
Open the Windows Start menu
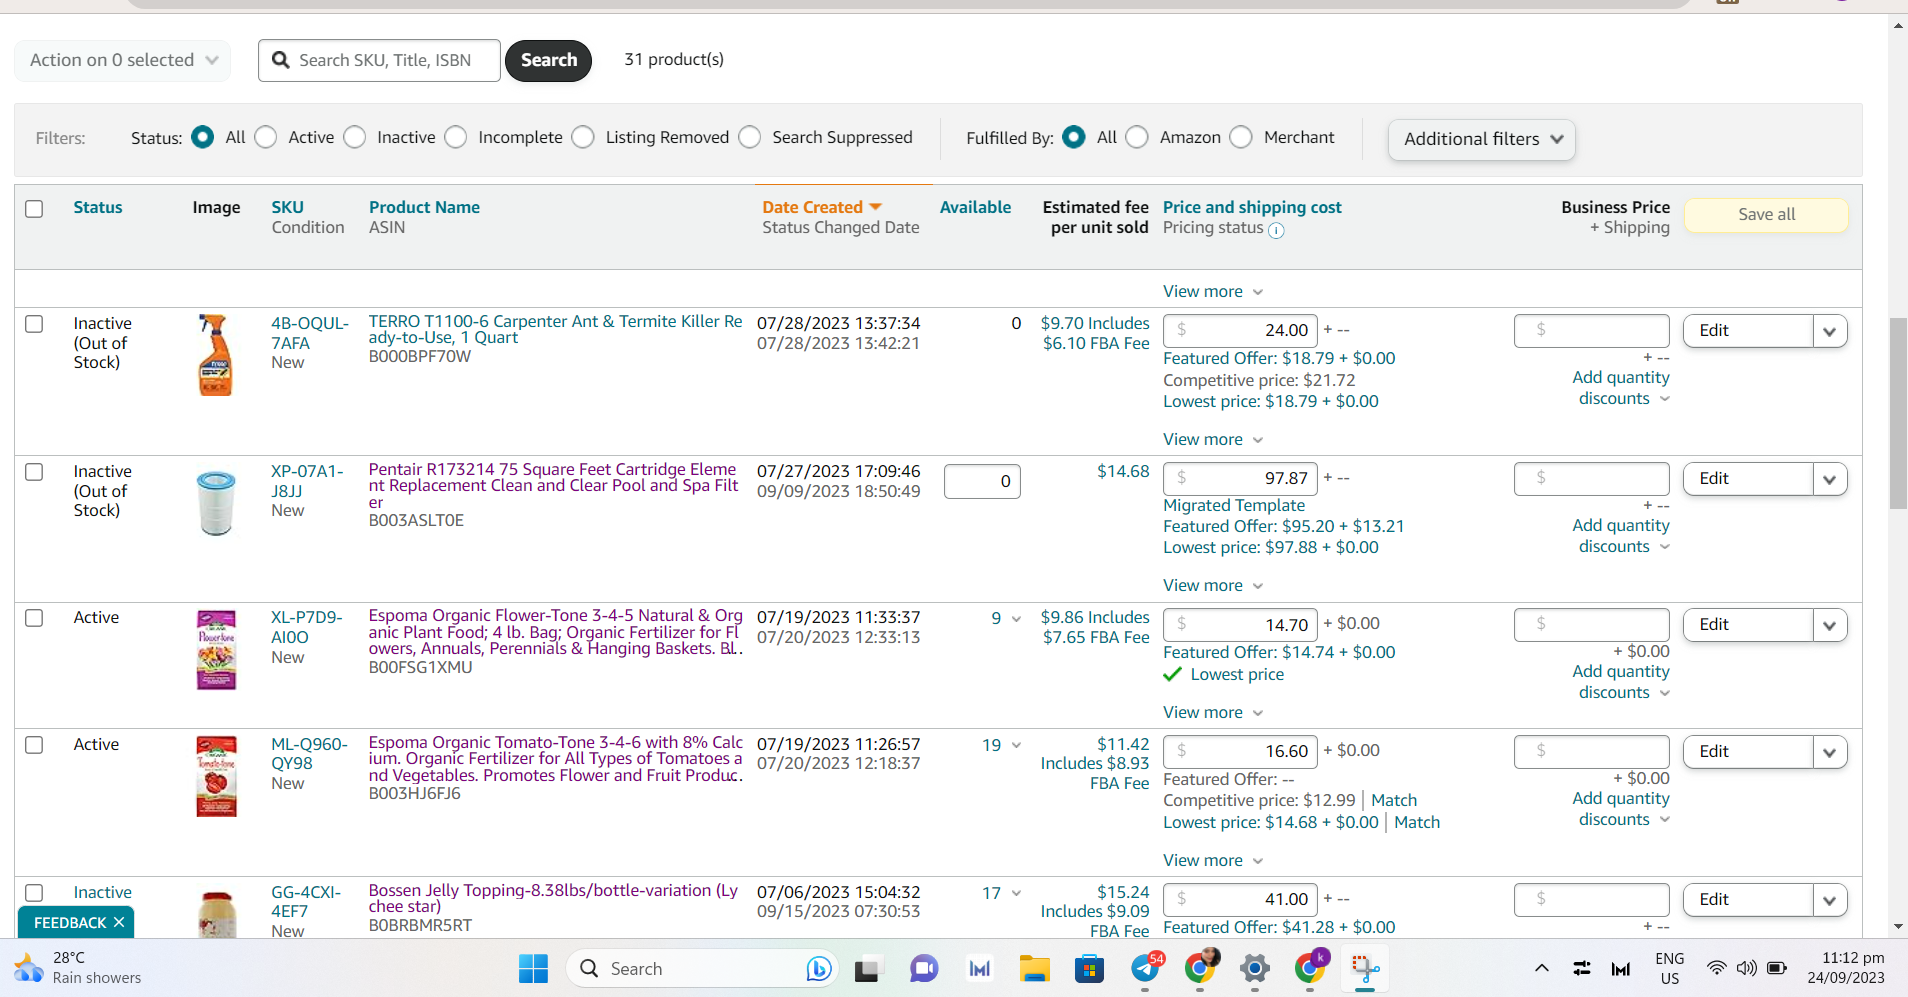533,968
